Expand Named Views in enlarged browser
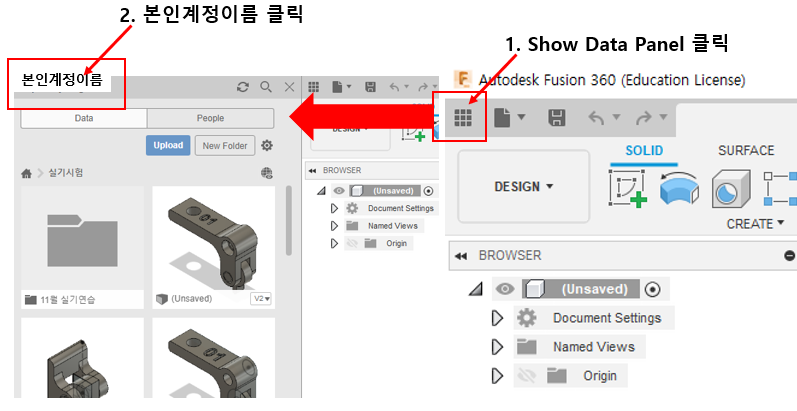Screen dimensions: 797x411 (x=498, y=347)
